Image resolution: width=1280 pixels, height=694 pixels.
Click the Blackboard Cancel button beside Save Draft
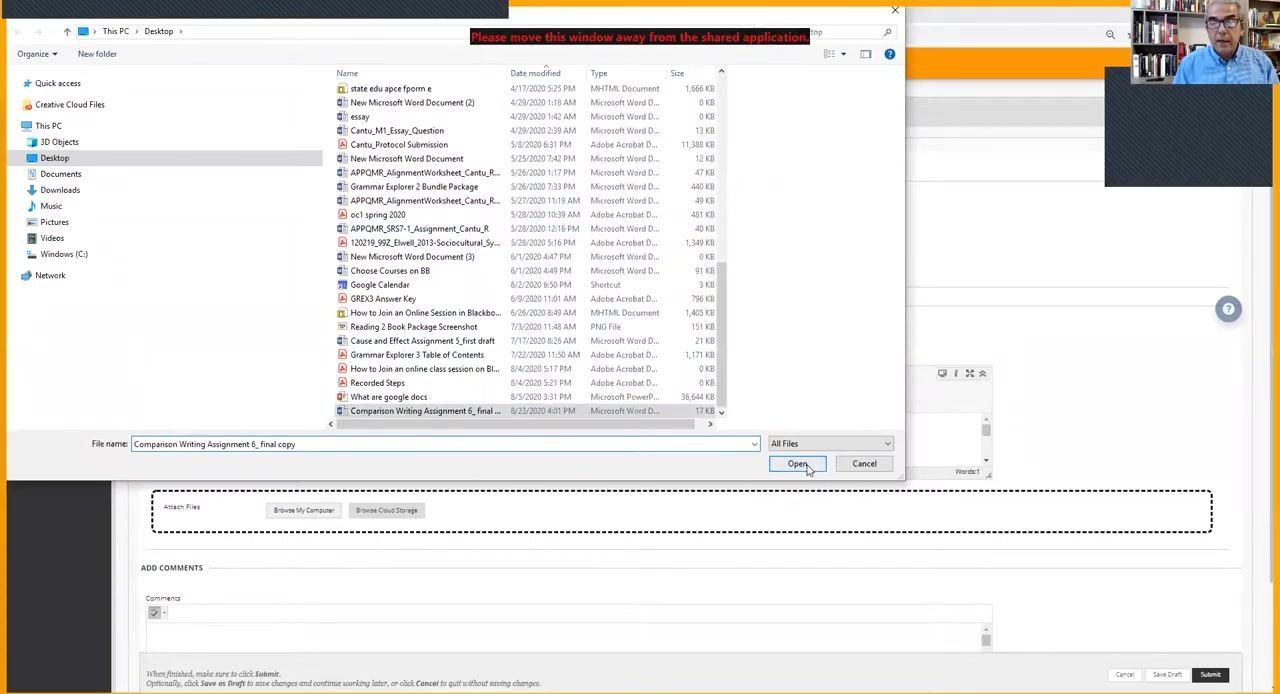pos(1125,675)
